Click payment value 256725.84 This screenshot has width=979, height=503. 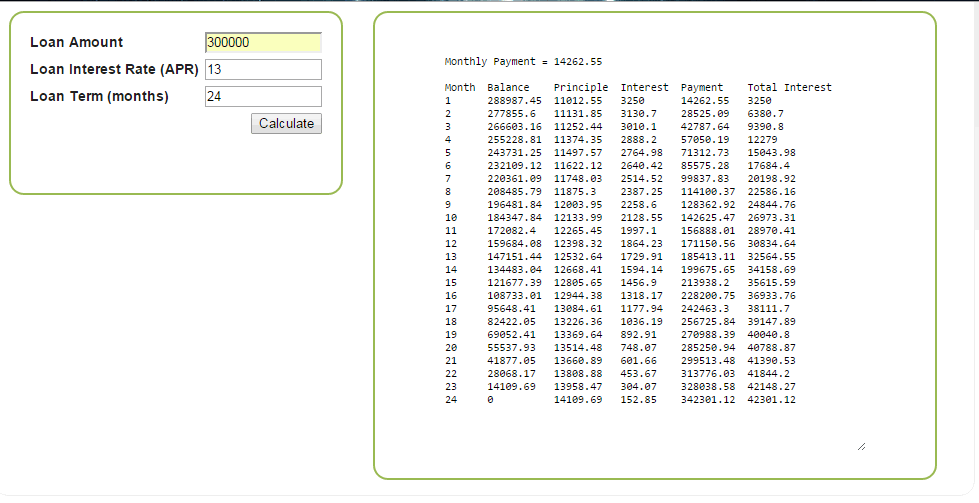pos(708,322)
